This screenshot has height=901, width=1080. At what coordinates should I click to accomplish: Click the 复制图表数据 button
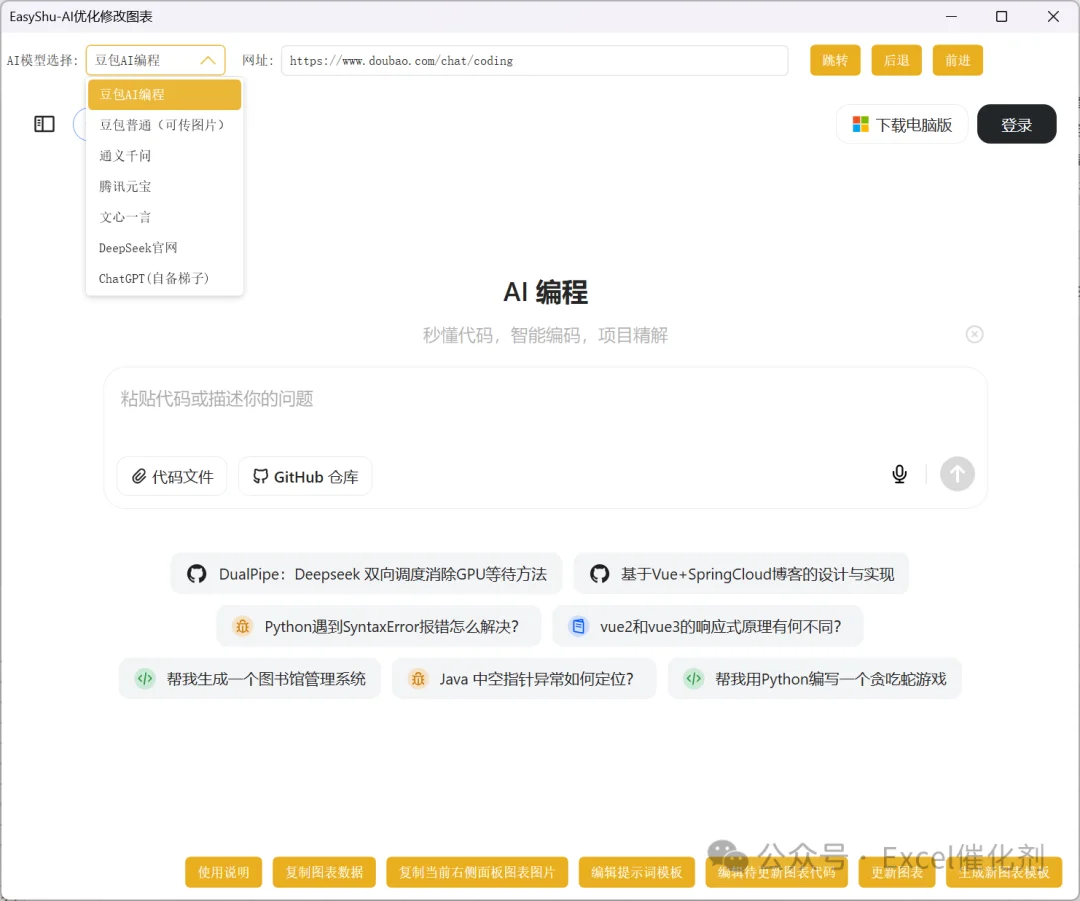coord(324,872)
